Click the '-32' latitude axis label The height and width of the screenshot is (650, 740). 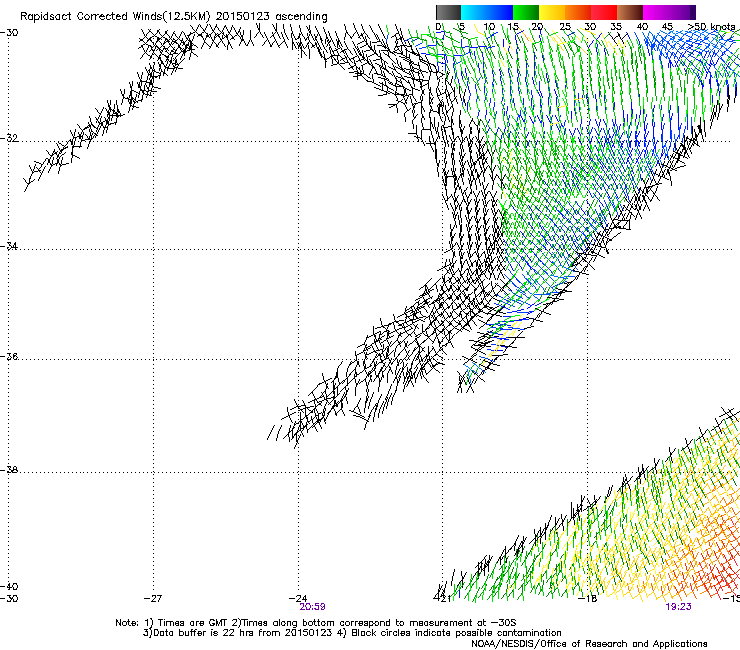tap(9, 138)
